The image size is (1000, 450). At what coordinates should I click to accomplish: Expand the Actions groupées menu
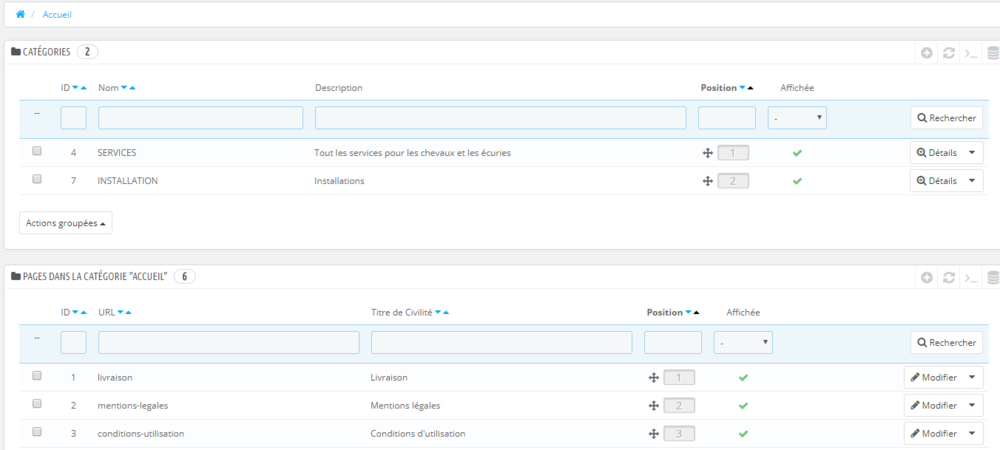coord(66,223)
